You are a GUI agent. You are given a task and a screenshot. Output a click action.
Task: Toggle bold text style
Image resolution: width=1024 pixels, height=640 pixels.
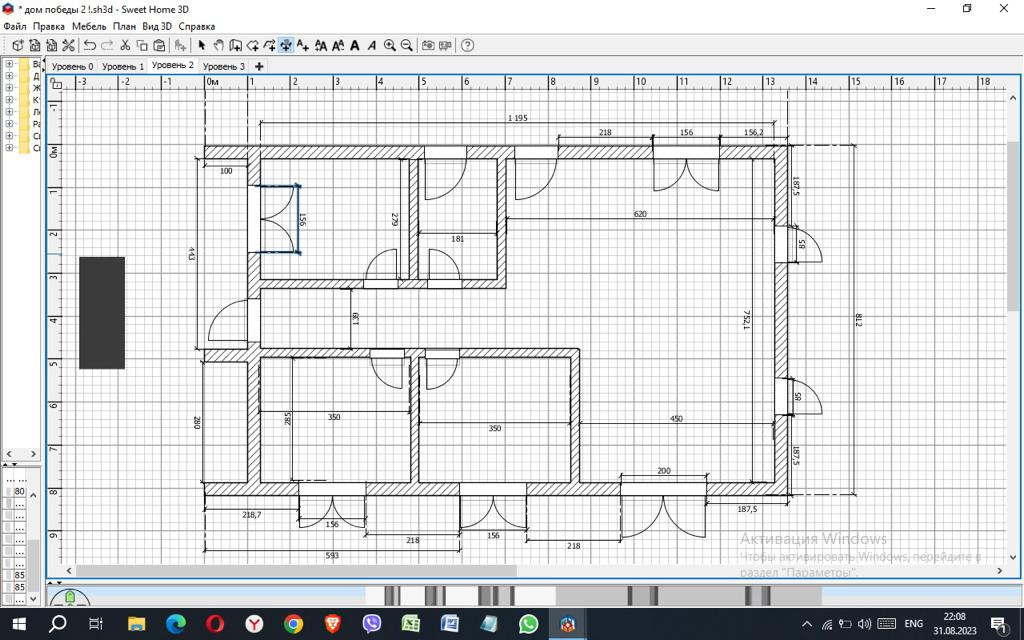[355, 45]
